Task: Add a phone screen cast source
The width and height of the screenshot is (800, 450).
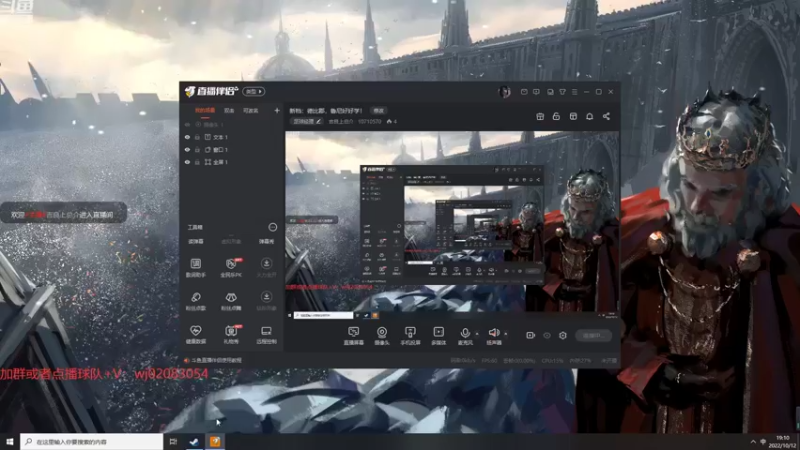Action: pyautogui.click(x=410, y=336)
